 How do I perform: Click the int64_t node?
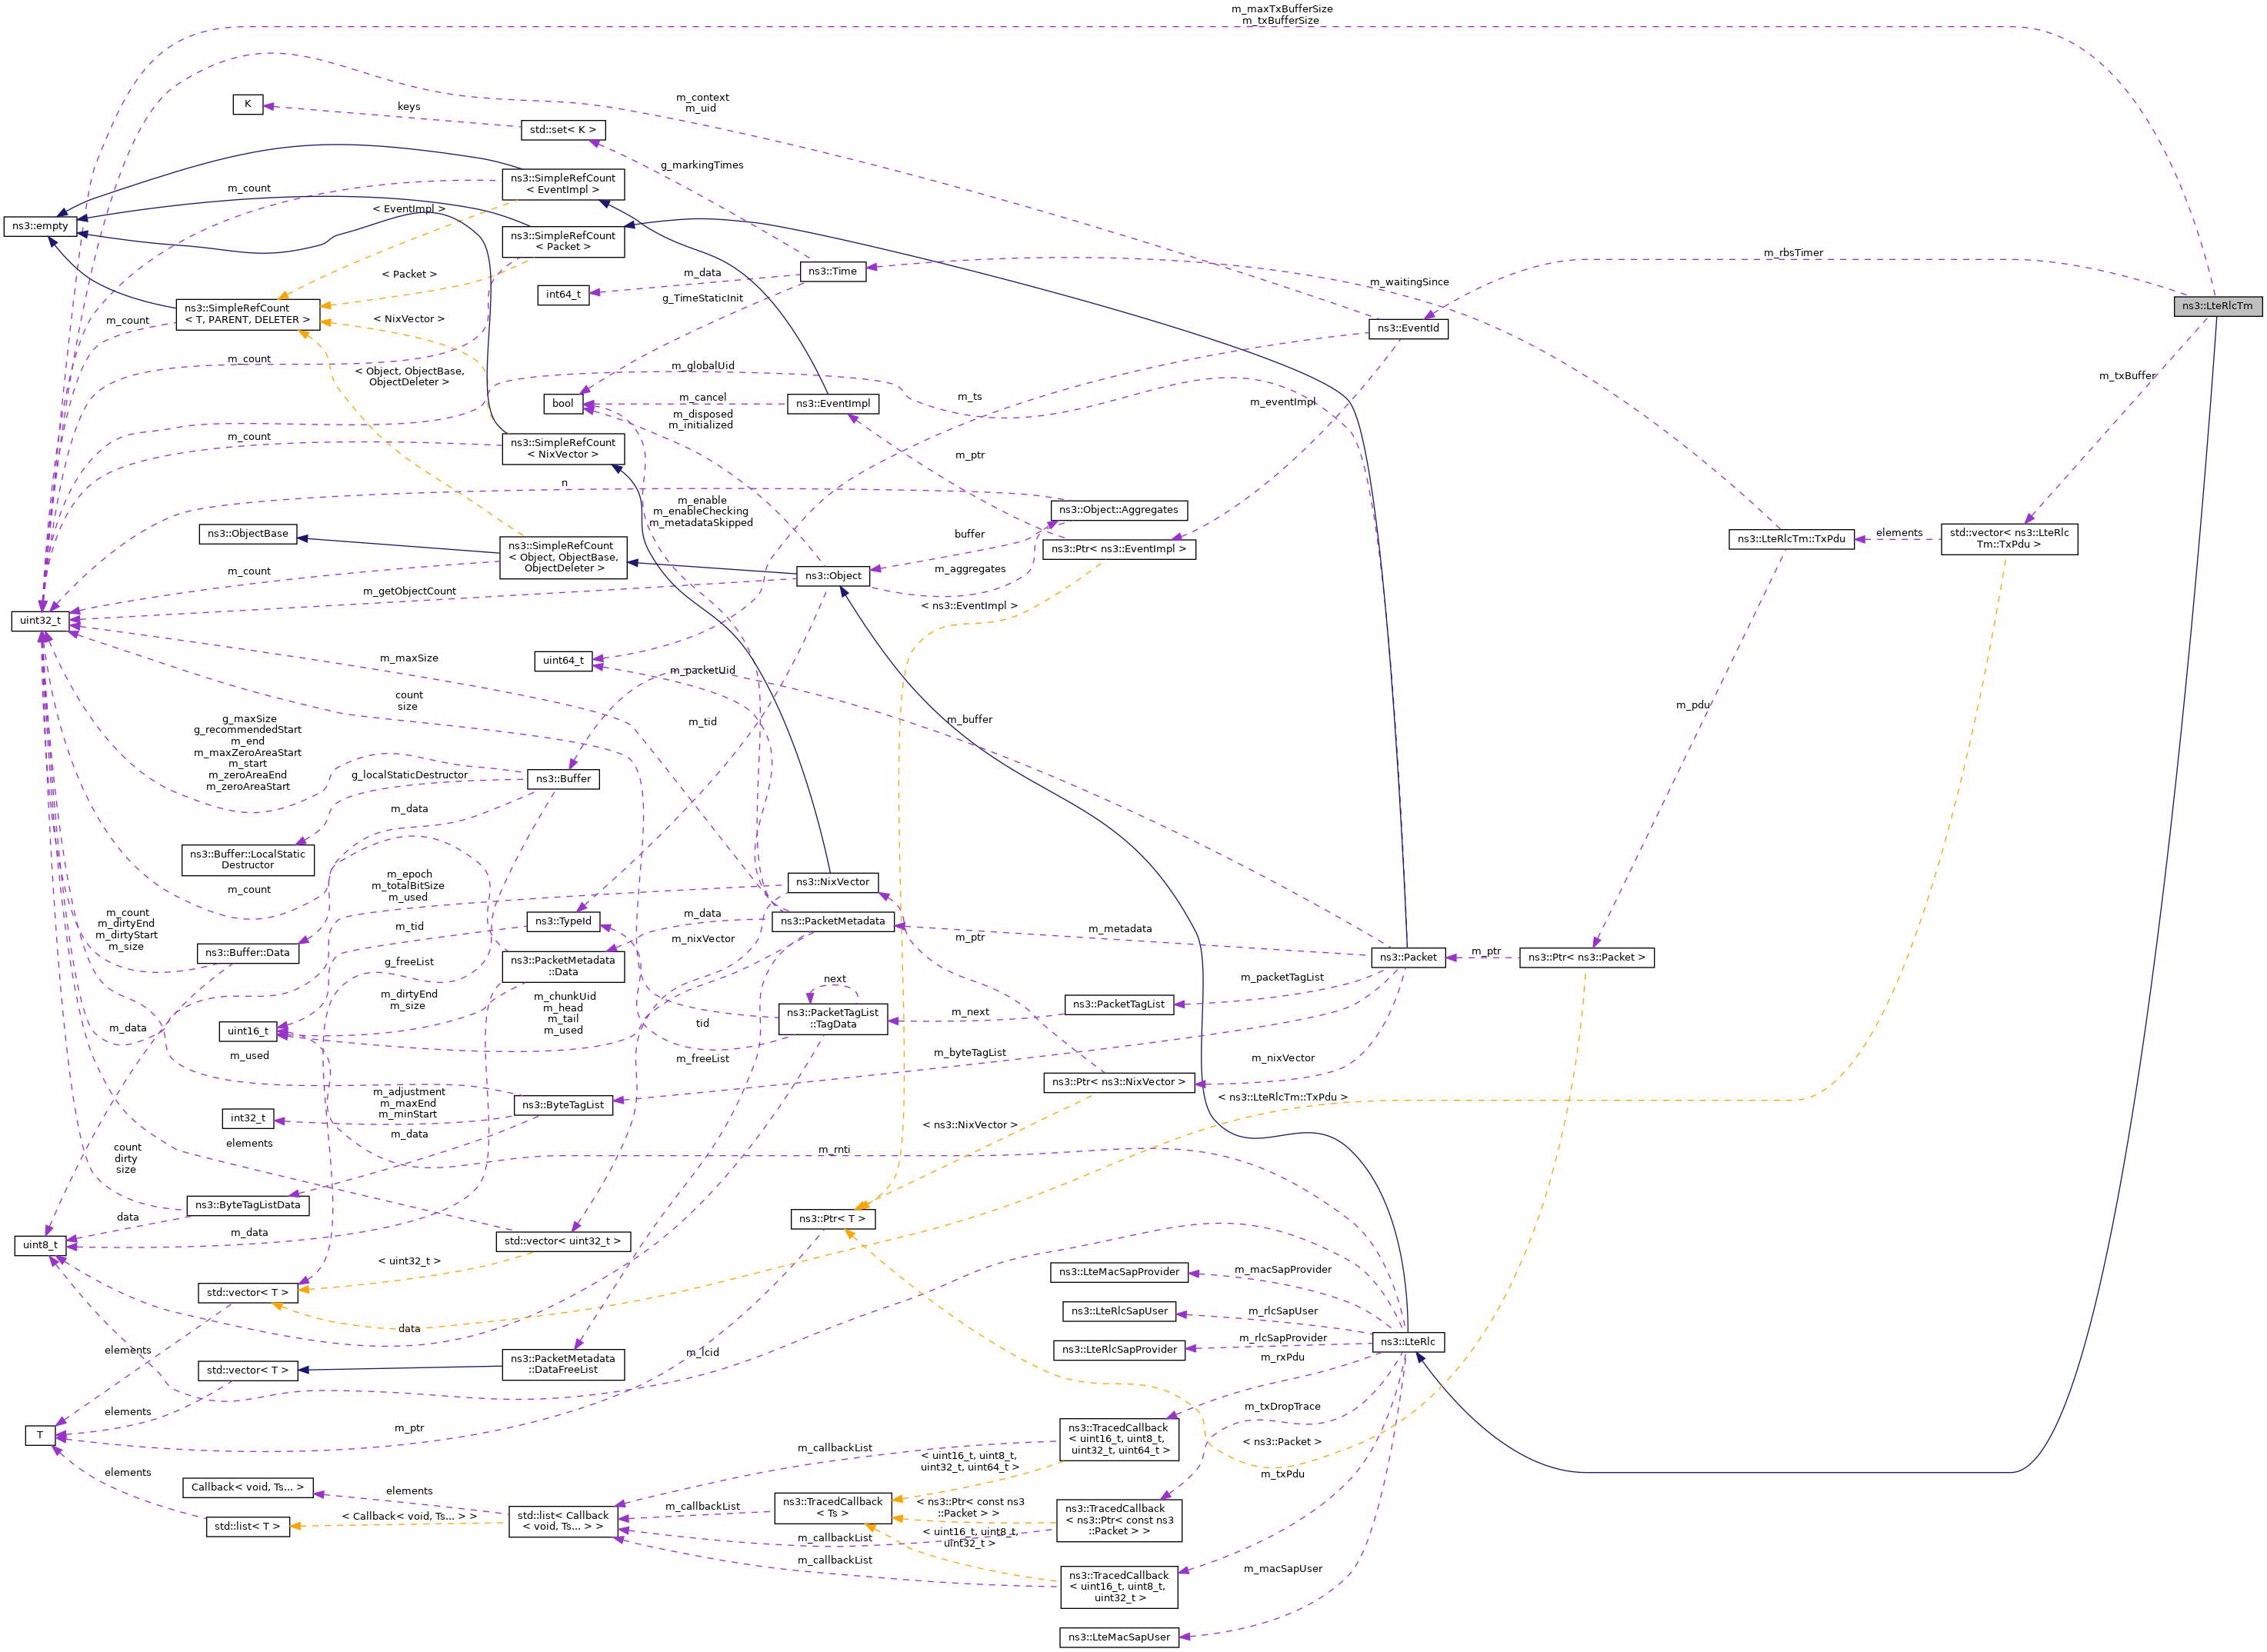click(x=563, y=294)
